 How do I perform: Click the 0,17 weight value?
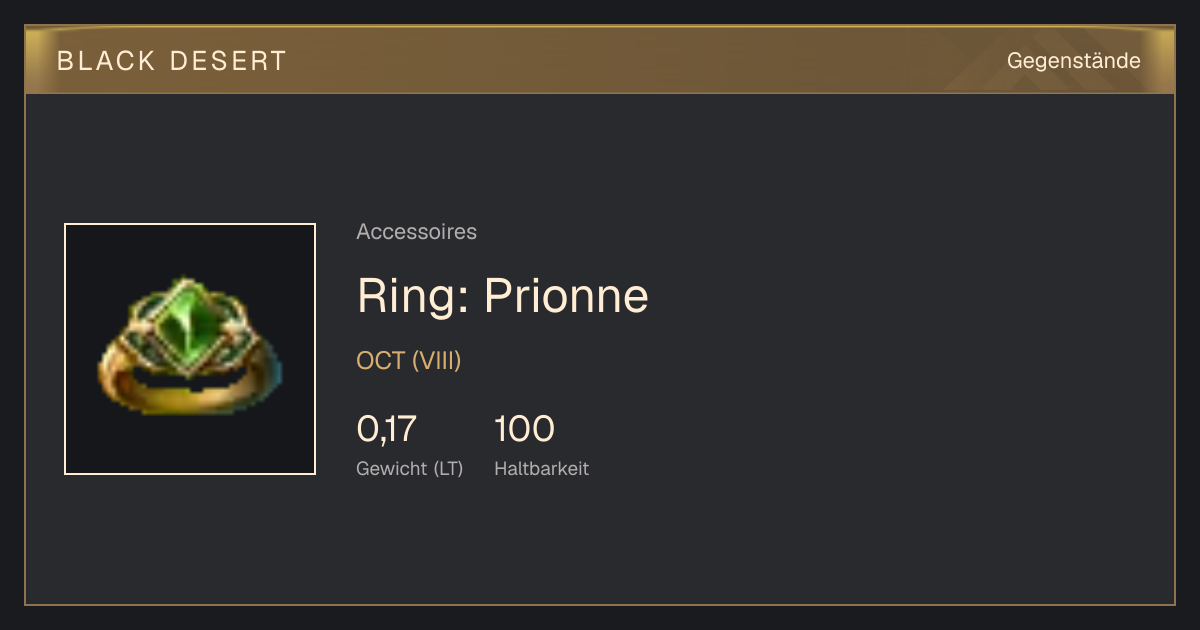click(x=386, y=429)
